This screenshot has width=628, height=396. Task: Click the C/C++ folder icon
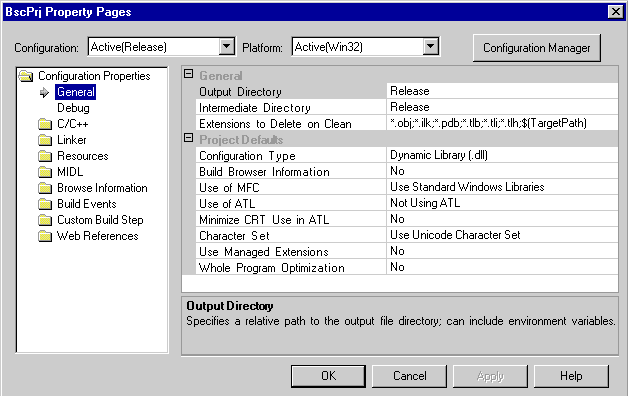point(45,124)
